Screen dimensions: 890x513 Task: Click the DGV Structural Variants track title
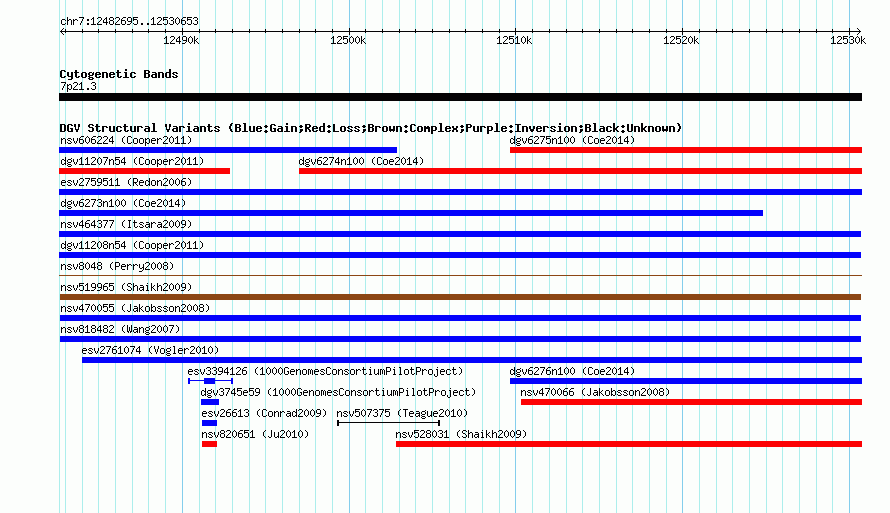point(371,128)
